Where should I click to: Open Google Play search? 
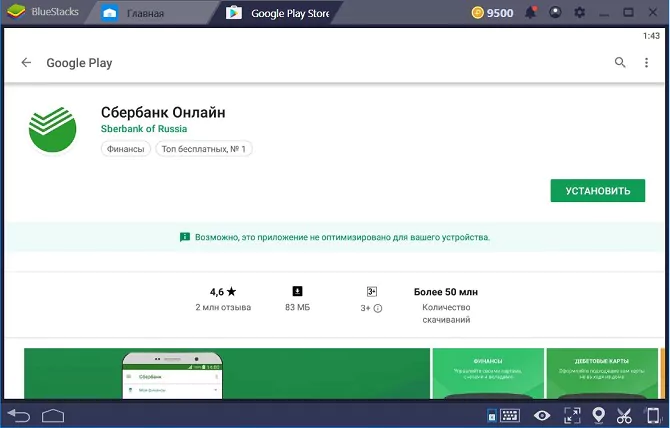point(620,62)
